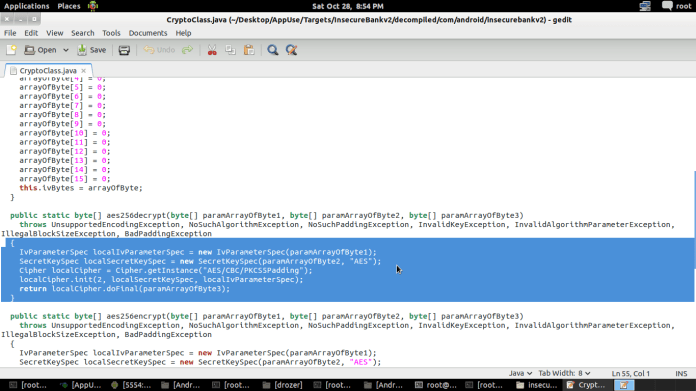Screen dimensions: 696x391
Task: Open Find with magnifying glass icon
Action: point(273,50)
